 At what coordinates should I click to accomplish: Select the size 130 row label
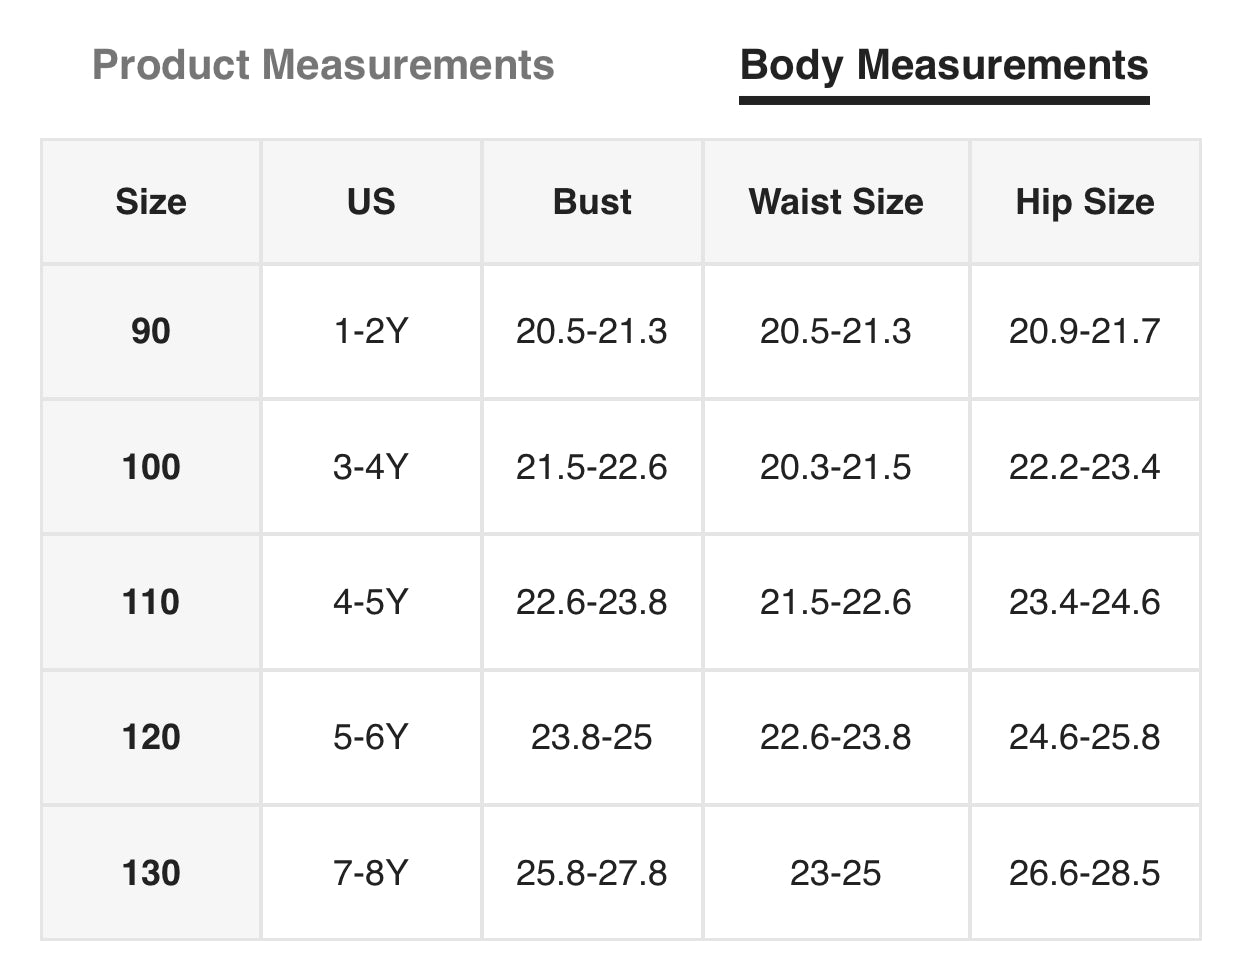pyautogui.click(x=151, y=873)
